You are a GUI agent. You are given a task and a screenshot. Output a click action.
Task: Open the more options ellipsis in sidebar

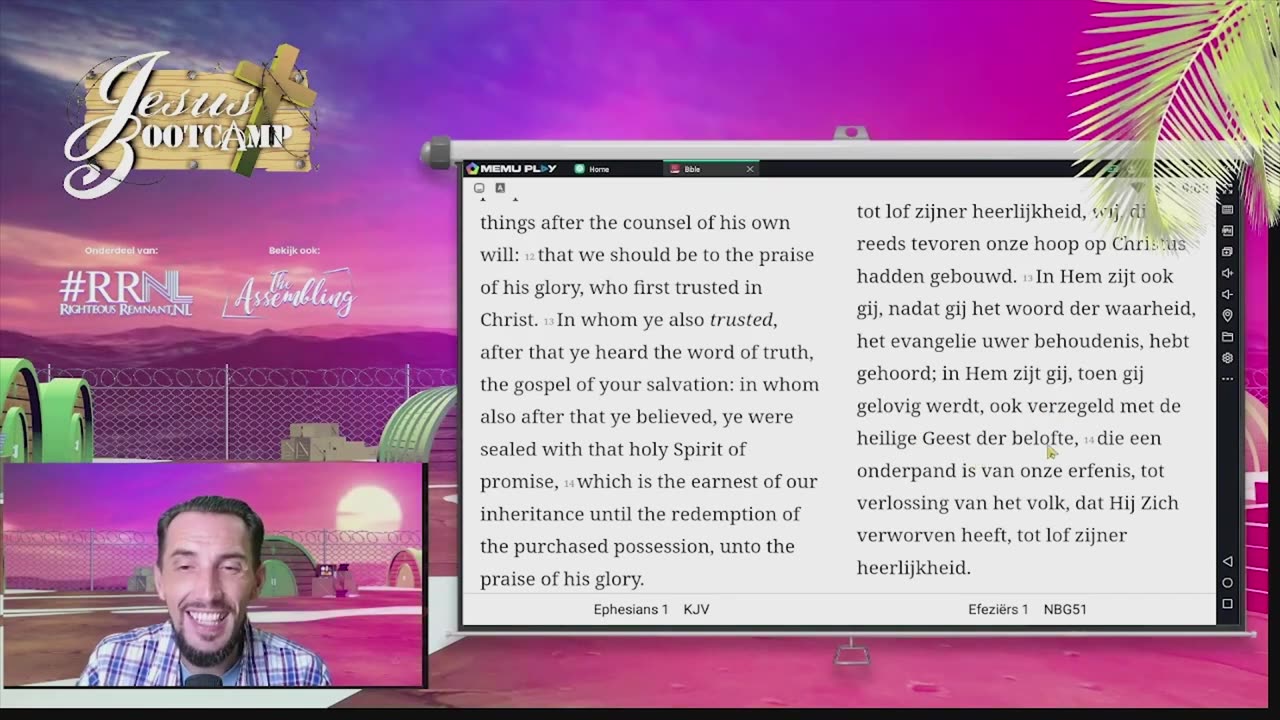(x=1227, y=379)
